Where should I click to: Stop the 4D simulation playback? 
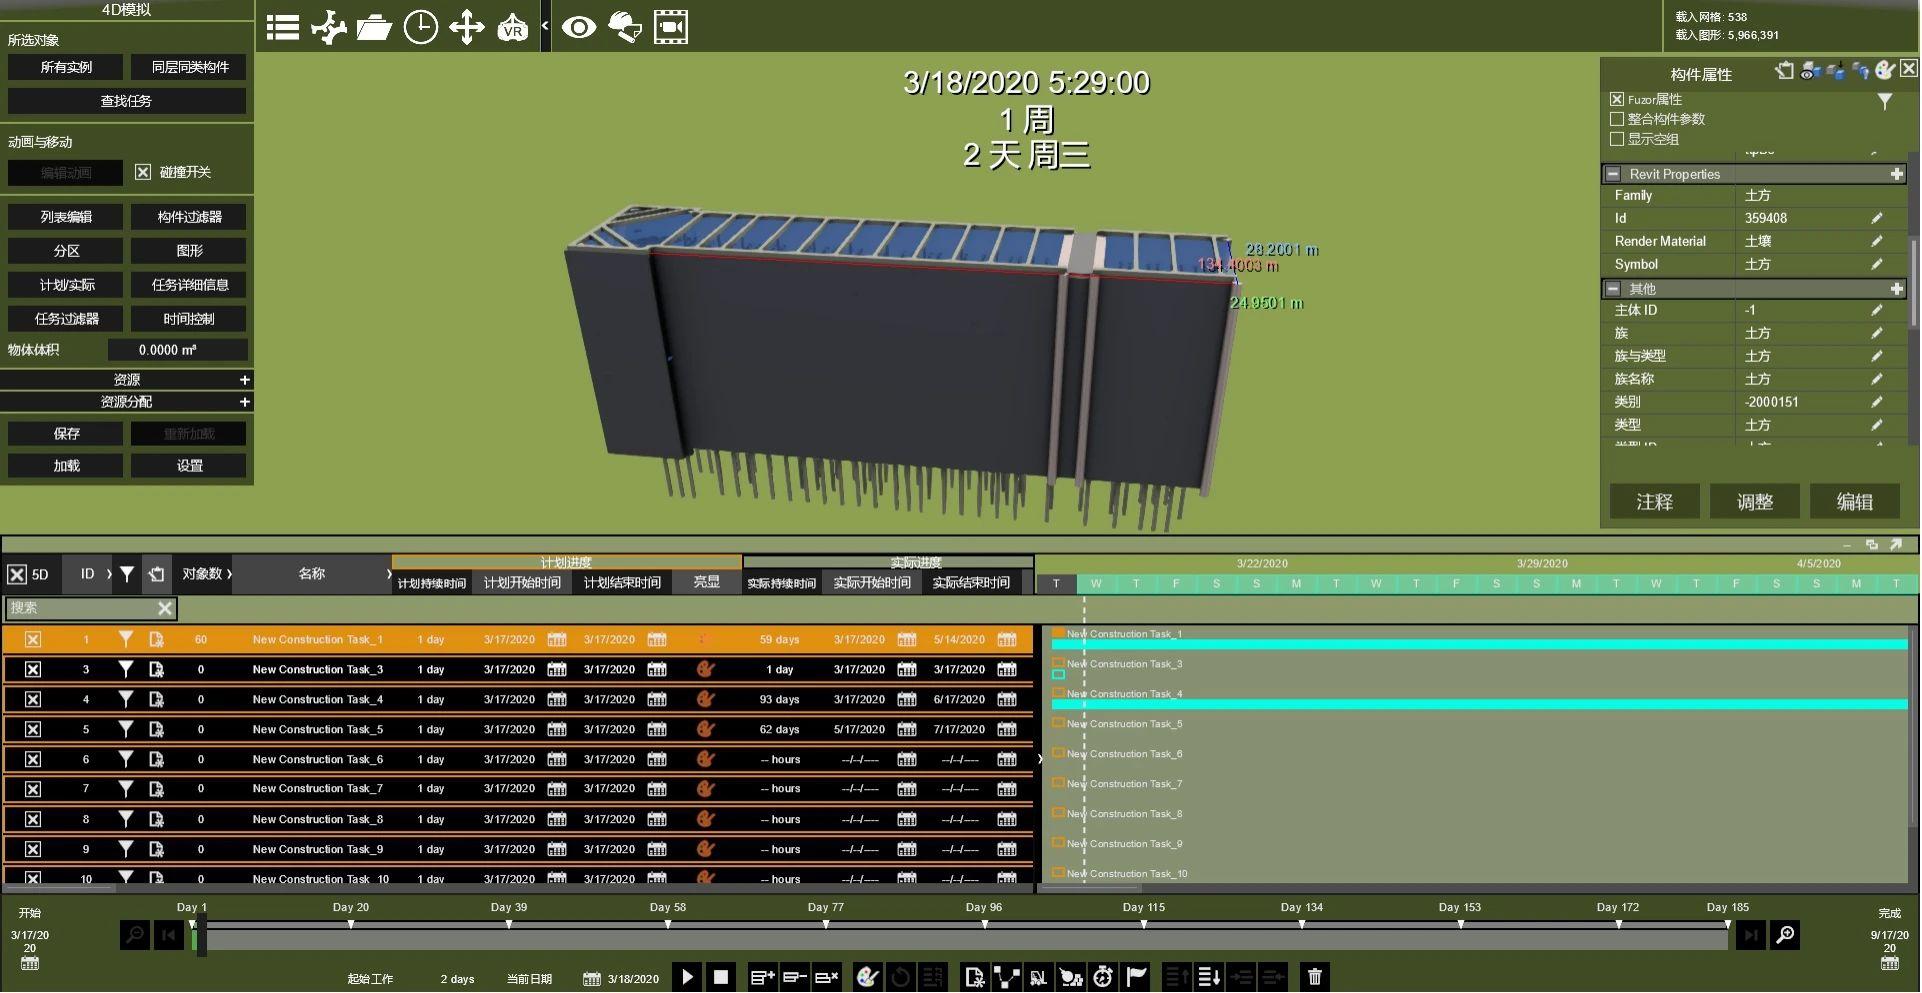(x=721, y=978)
